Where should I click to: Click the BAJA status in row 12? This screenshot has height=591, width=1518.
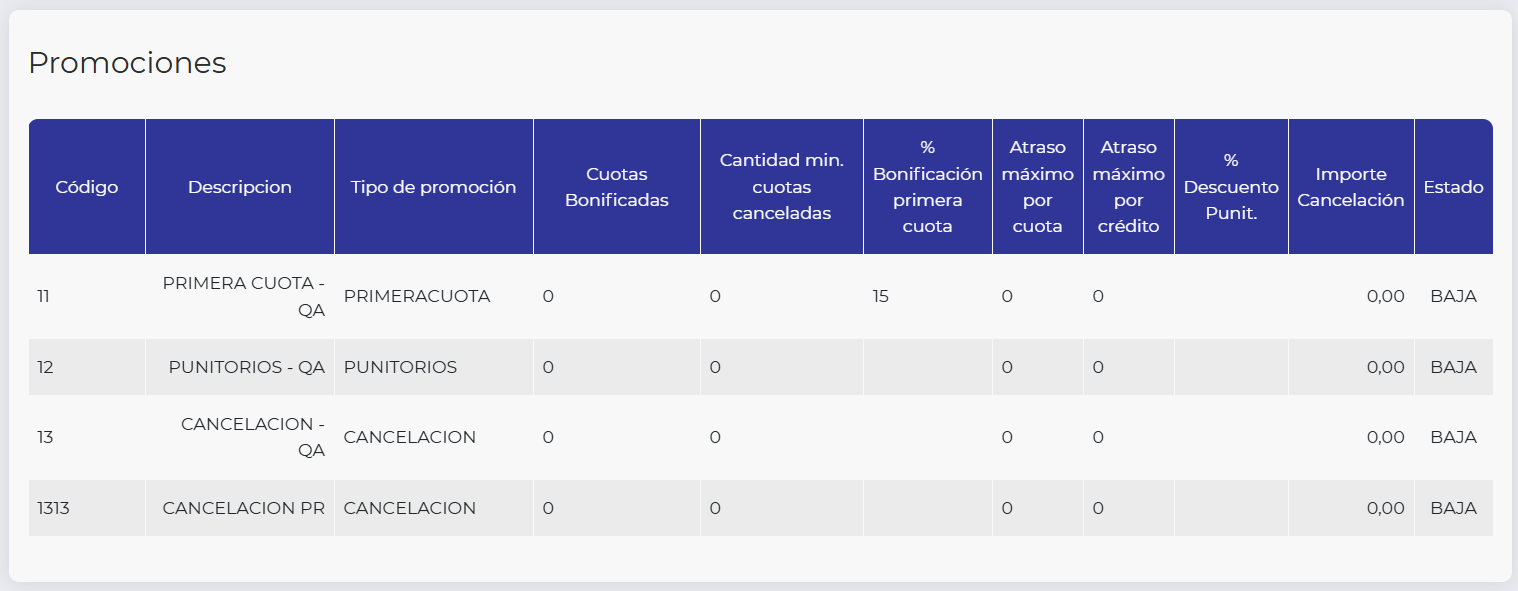tap(1453, 367)
